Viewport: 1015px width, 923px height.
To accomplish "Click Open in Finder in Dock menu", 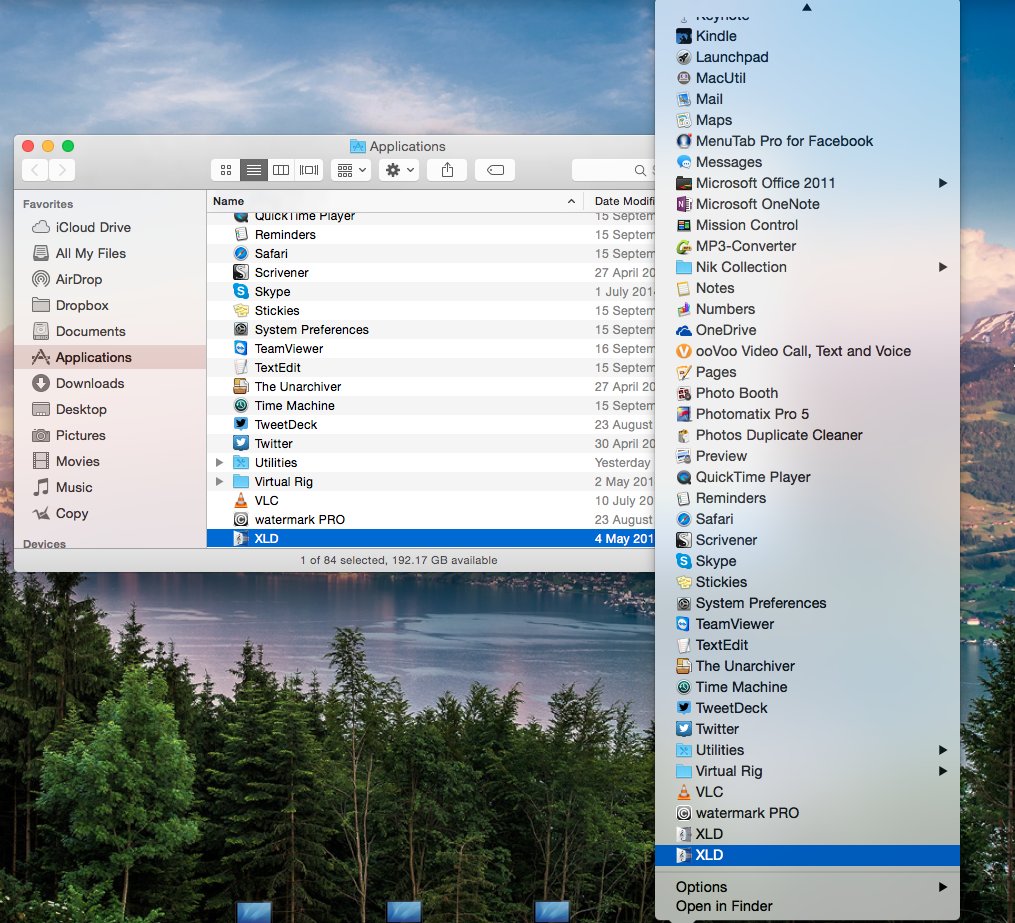I will (x=807, y=906).
